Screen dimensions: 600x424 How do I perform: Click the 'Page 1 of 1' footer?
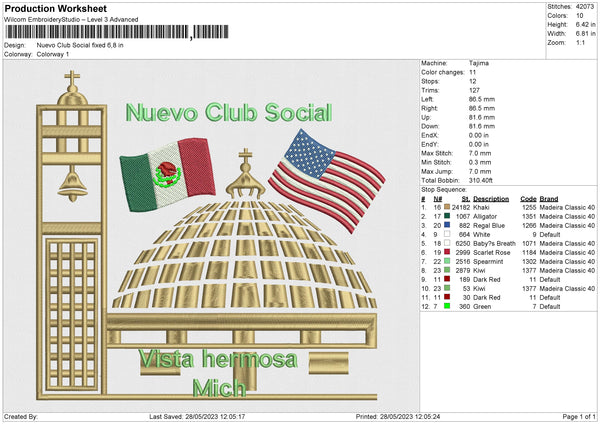click(579, 416)
